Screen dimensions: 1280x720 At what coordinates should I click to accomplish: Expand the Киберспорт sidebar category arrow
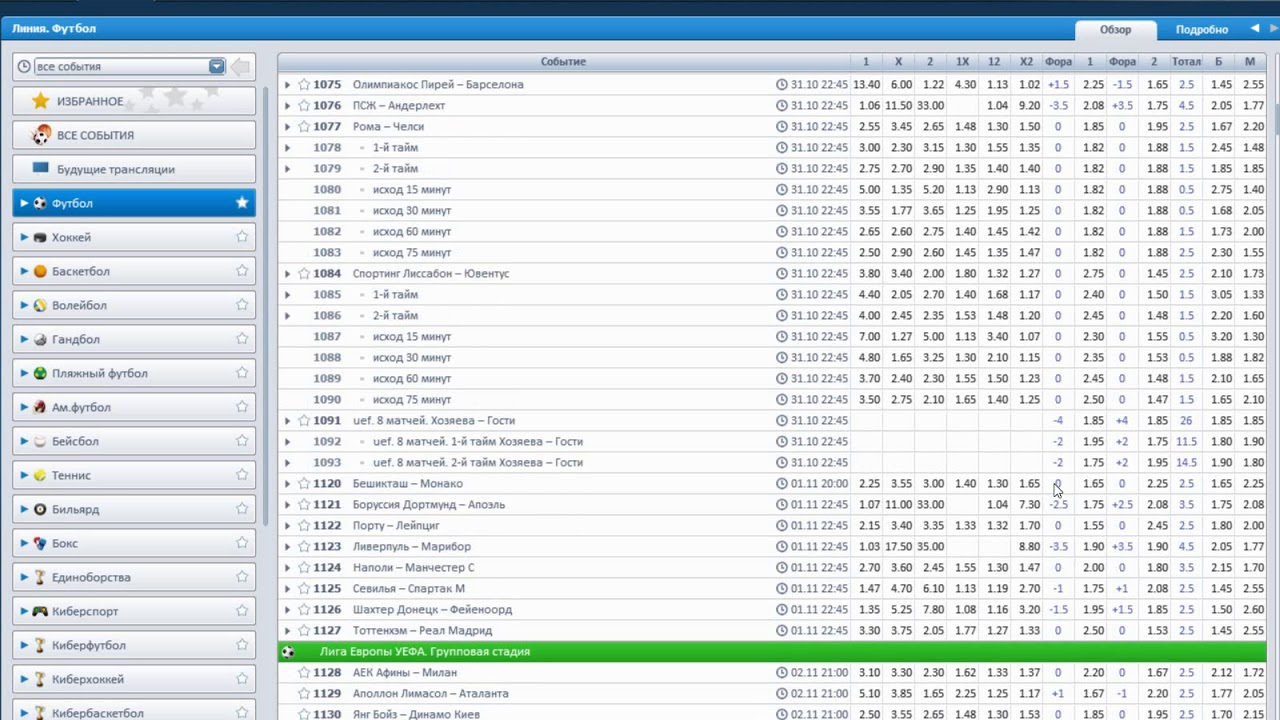click(x=24, y=611)
